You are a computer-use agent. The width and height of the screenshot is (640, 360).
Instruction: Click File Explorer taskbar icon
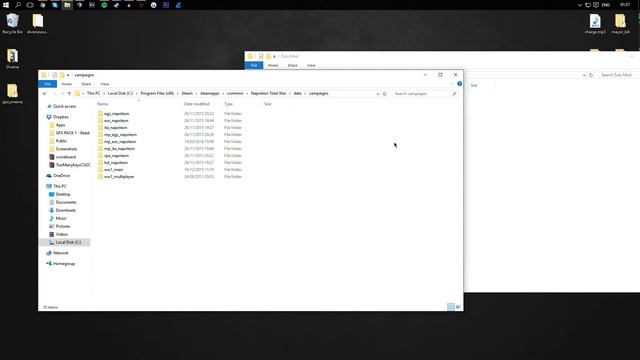[x=67, y=5]
